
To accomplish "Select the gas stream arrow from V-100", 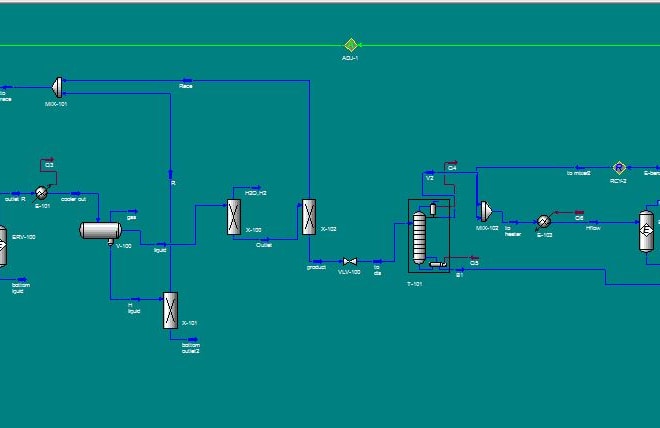I will coord(133,211).
